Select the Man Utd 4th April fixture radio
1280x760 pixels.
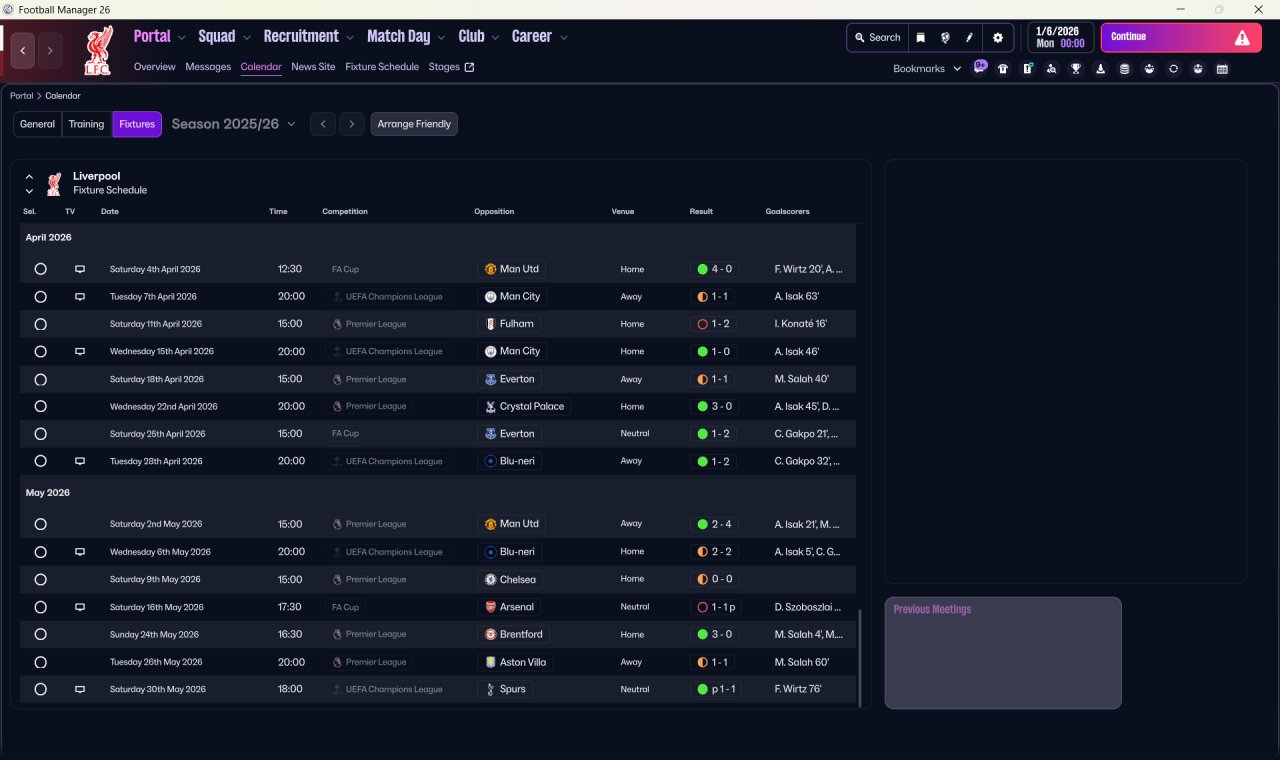click(40, 269)
